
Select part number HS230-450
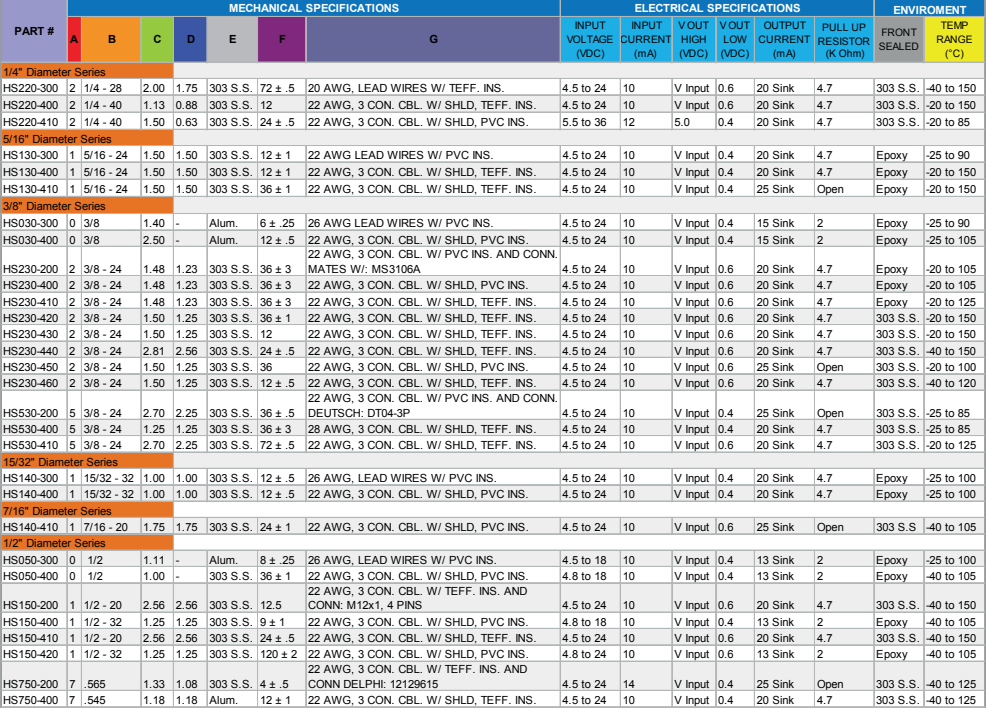click(x=31, y=367)
